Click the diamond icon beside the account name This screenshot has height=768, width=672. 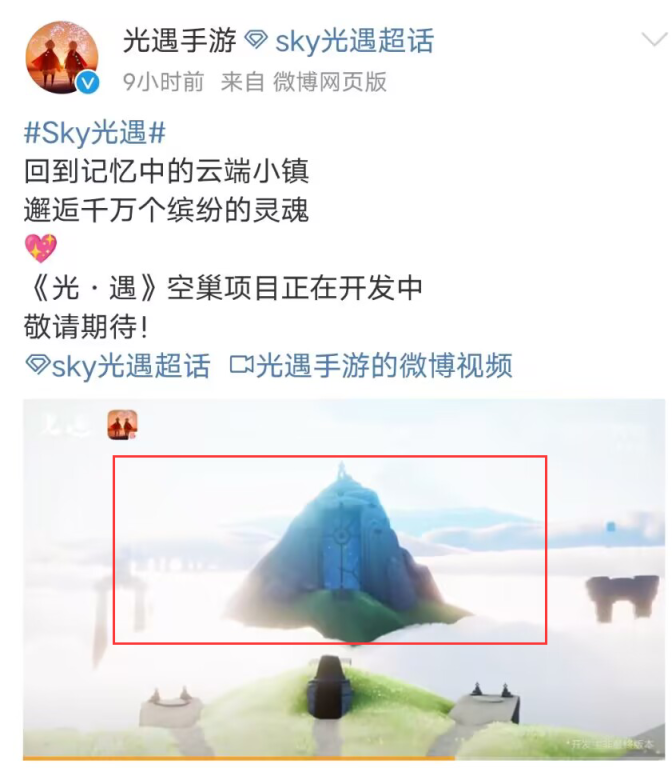pos(256,40)
